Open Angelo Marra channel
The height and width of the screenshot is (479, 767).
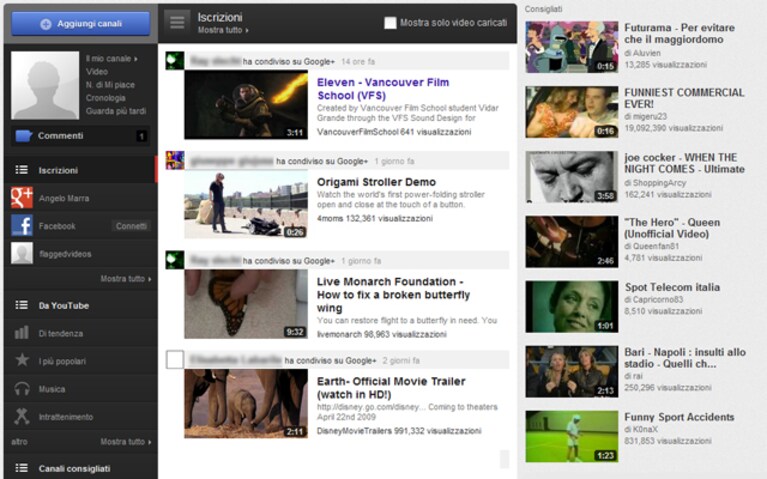tap(64, 198)
